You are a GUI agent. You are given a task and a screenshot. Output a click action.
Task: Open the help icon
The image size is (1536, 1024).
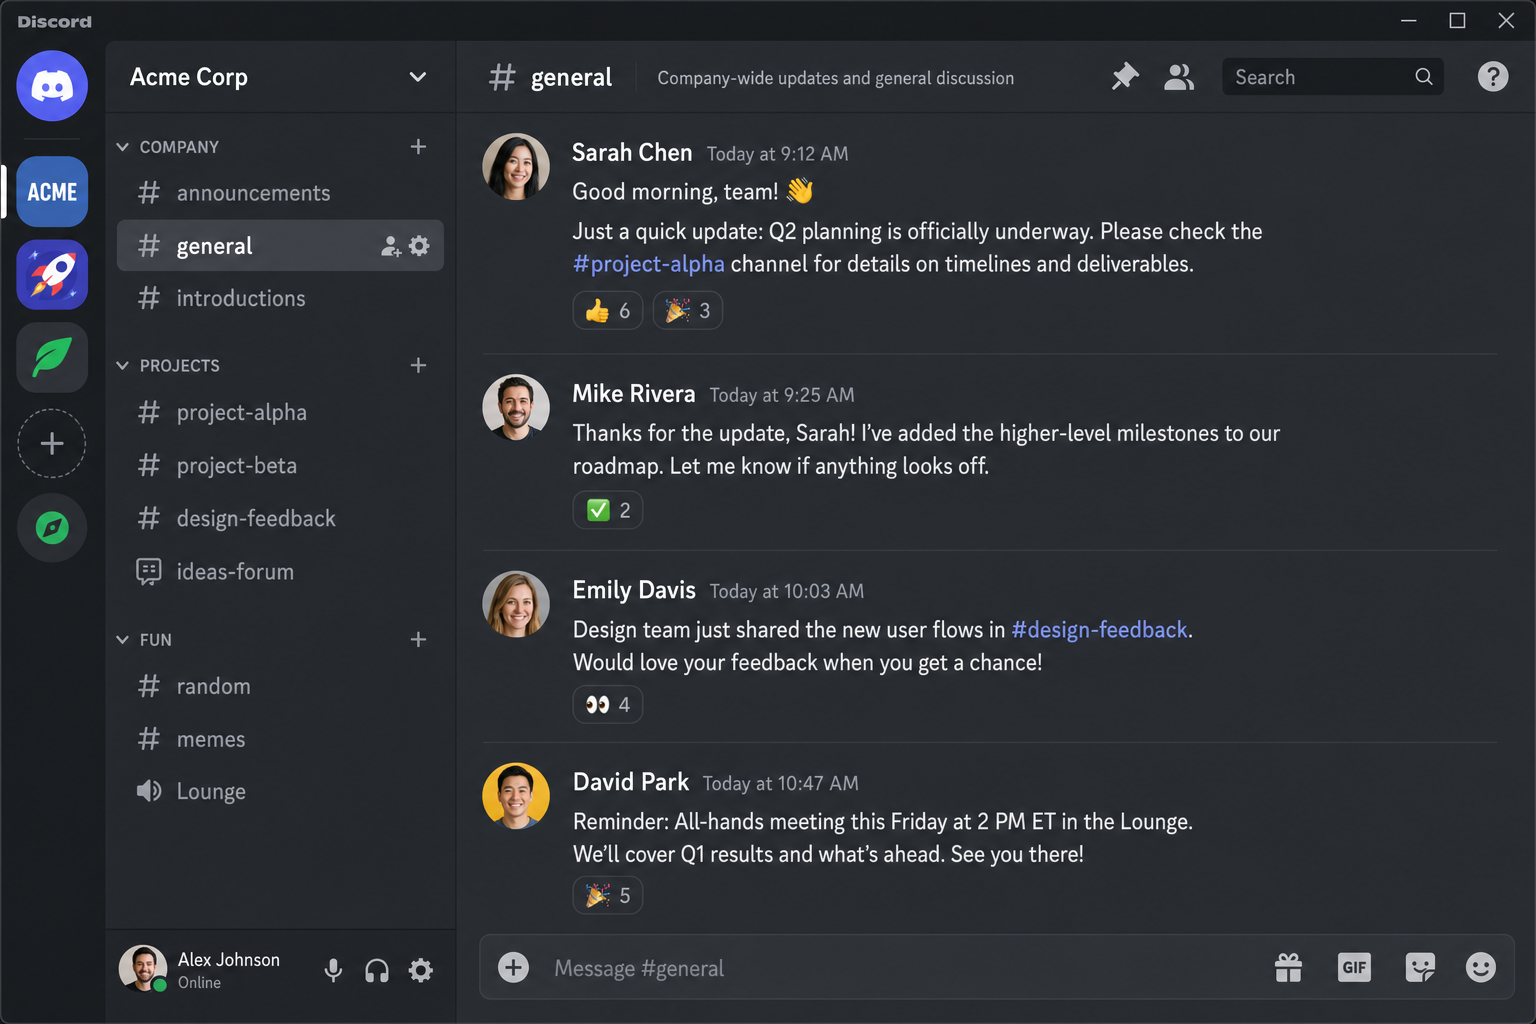coord(1492,77)
